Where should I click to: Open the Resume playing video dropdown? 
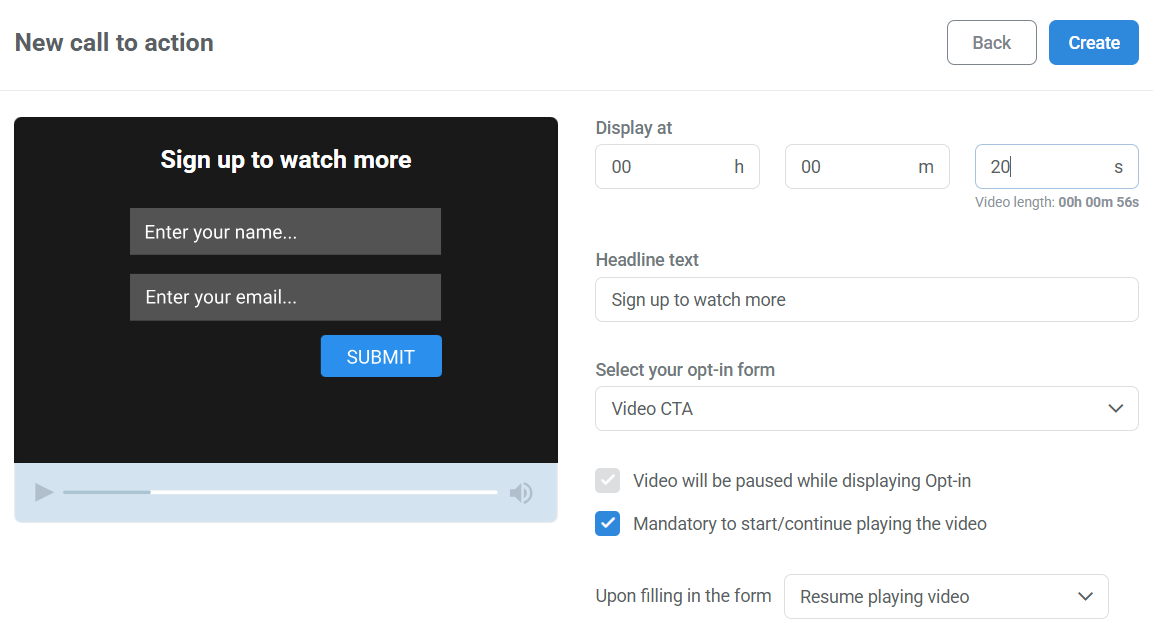pos(945,596)
